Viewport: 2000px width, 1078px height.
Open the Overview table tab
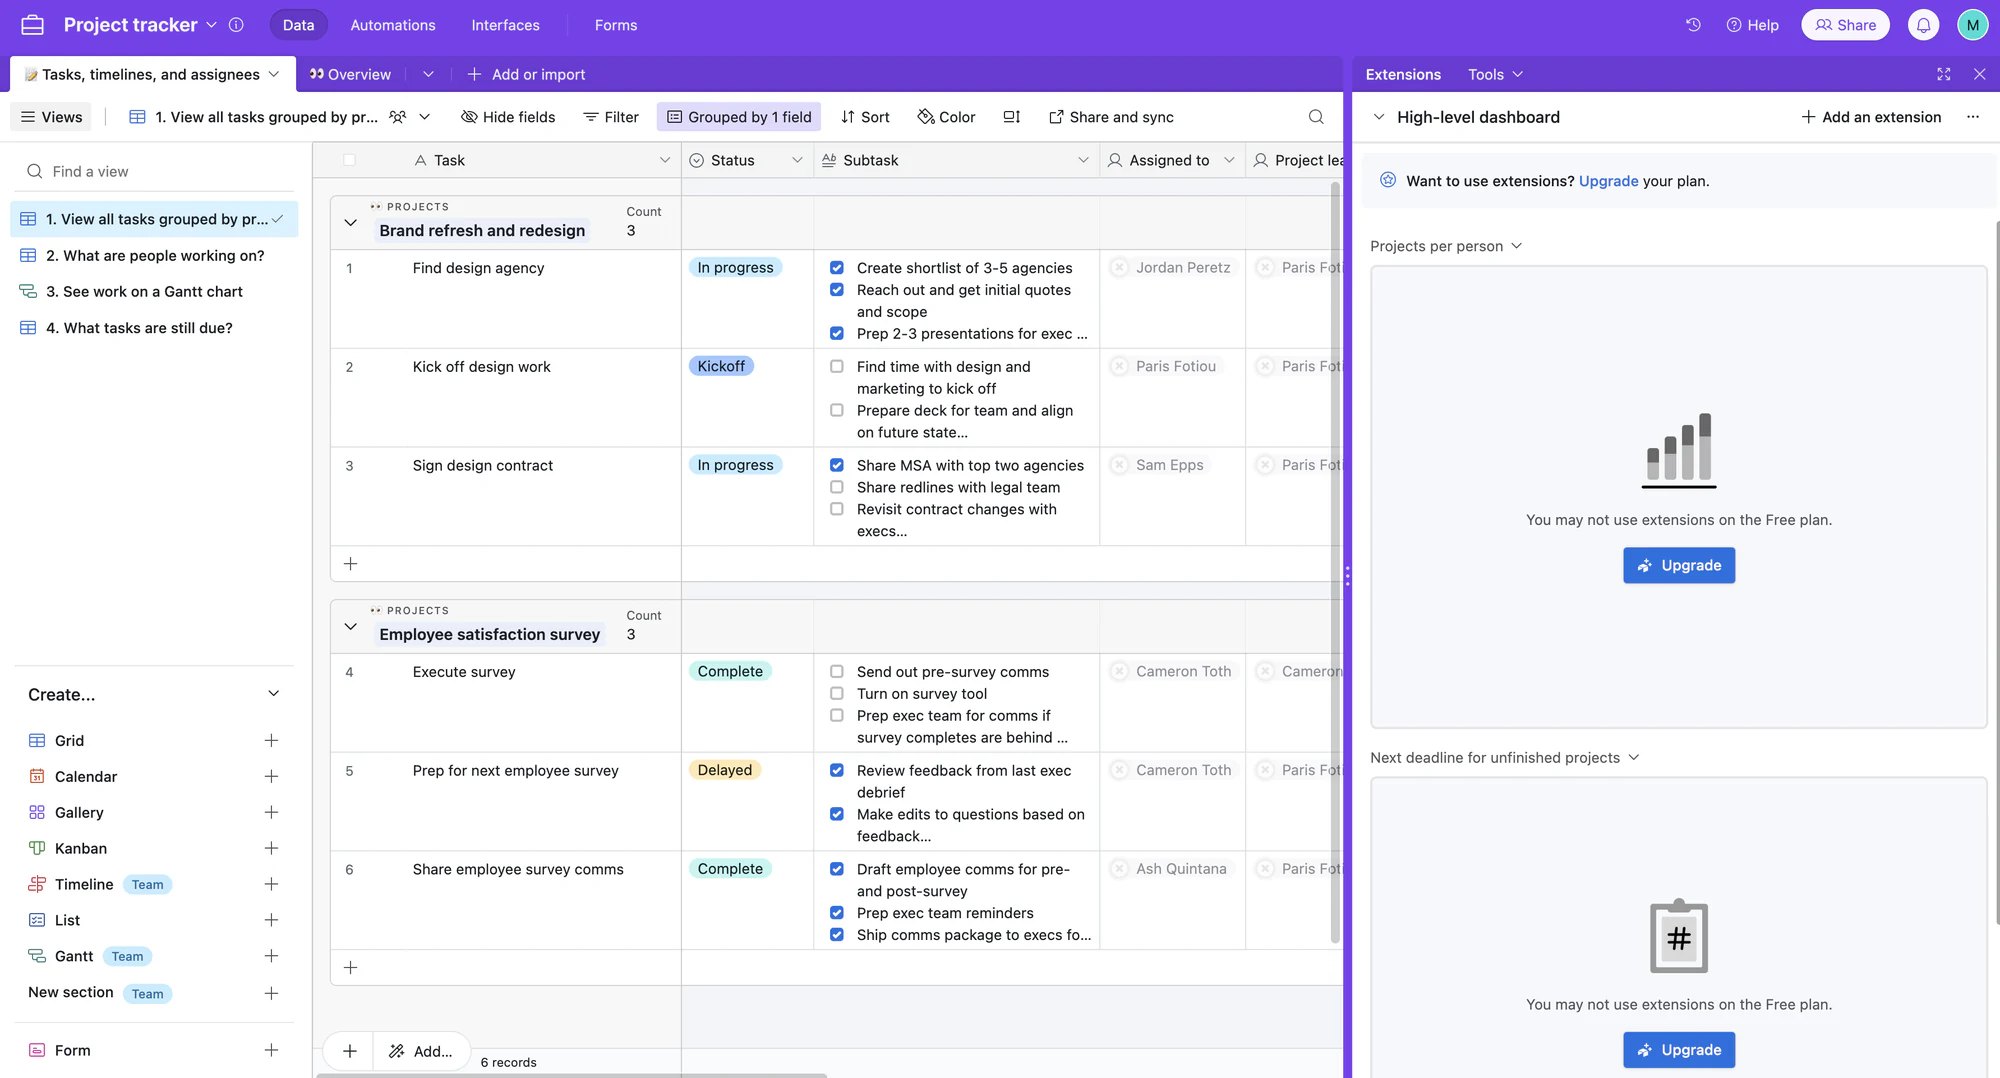tap(350, 74)
